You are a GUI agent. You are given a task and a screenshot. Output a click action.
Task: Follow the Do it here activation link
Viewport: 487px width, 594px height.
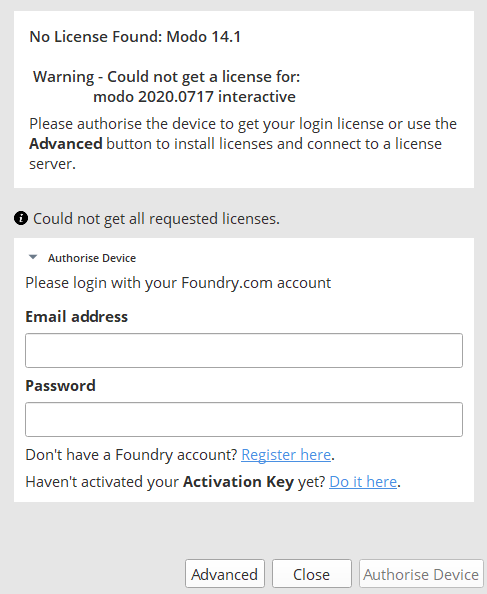[x=363, y=482]
